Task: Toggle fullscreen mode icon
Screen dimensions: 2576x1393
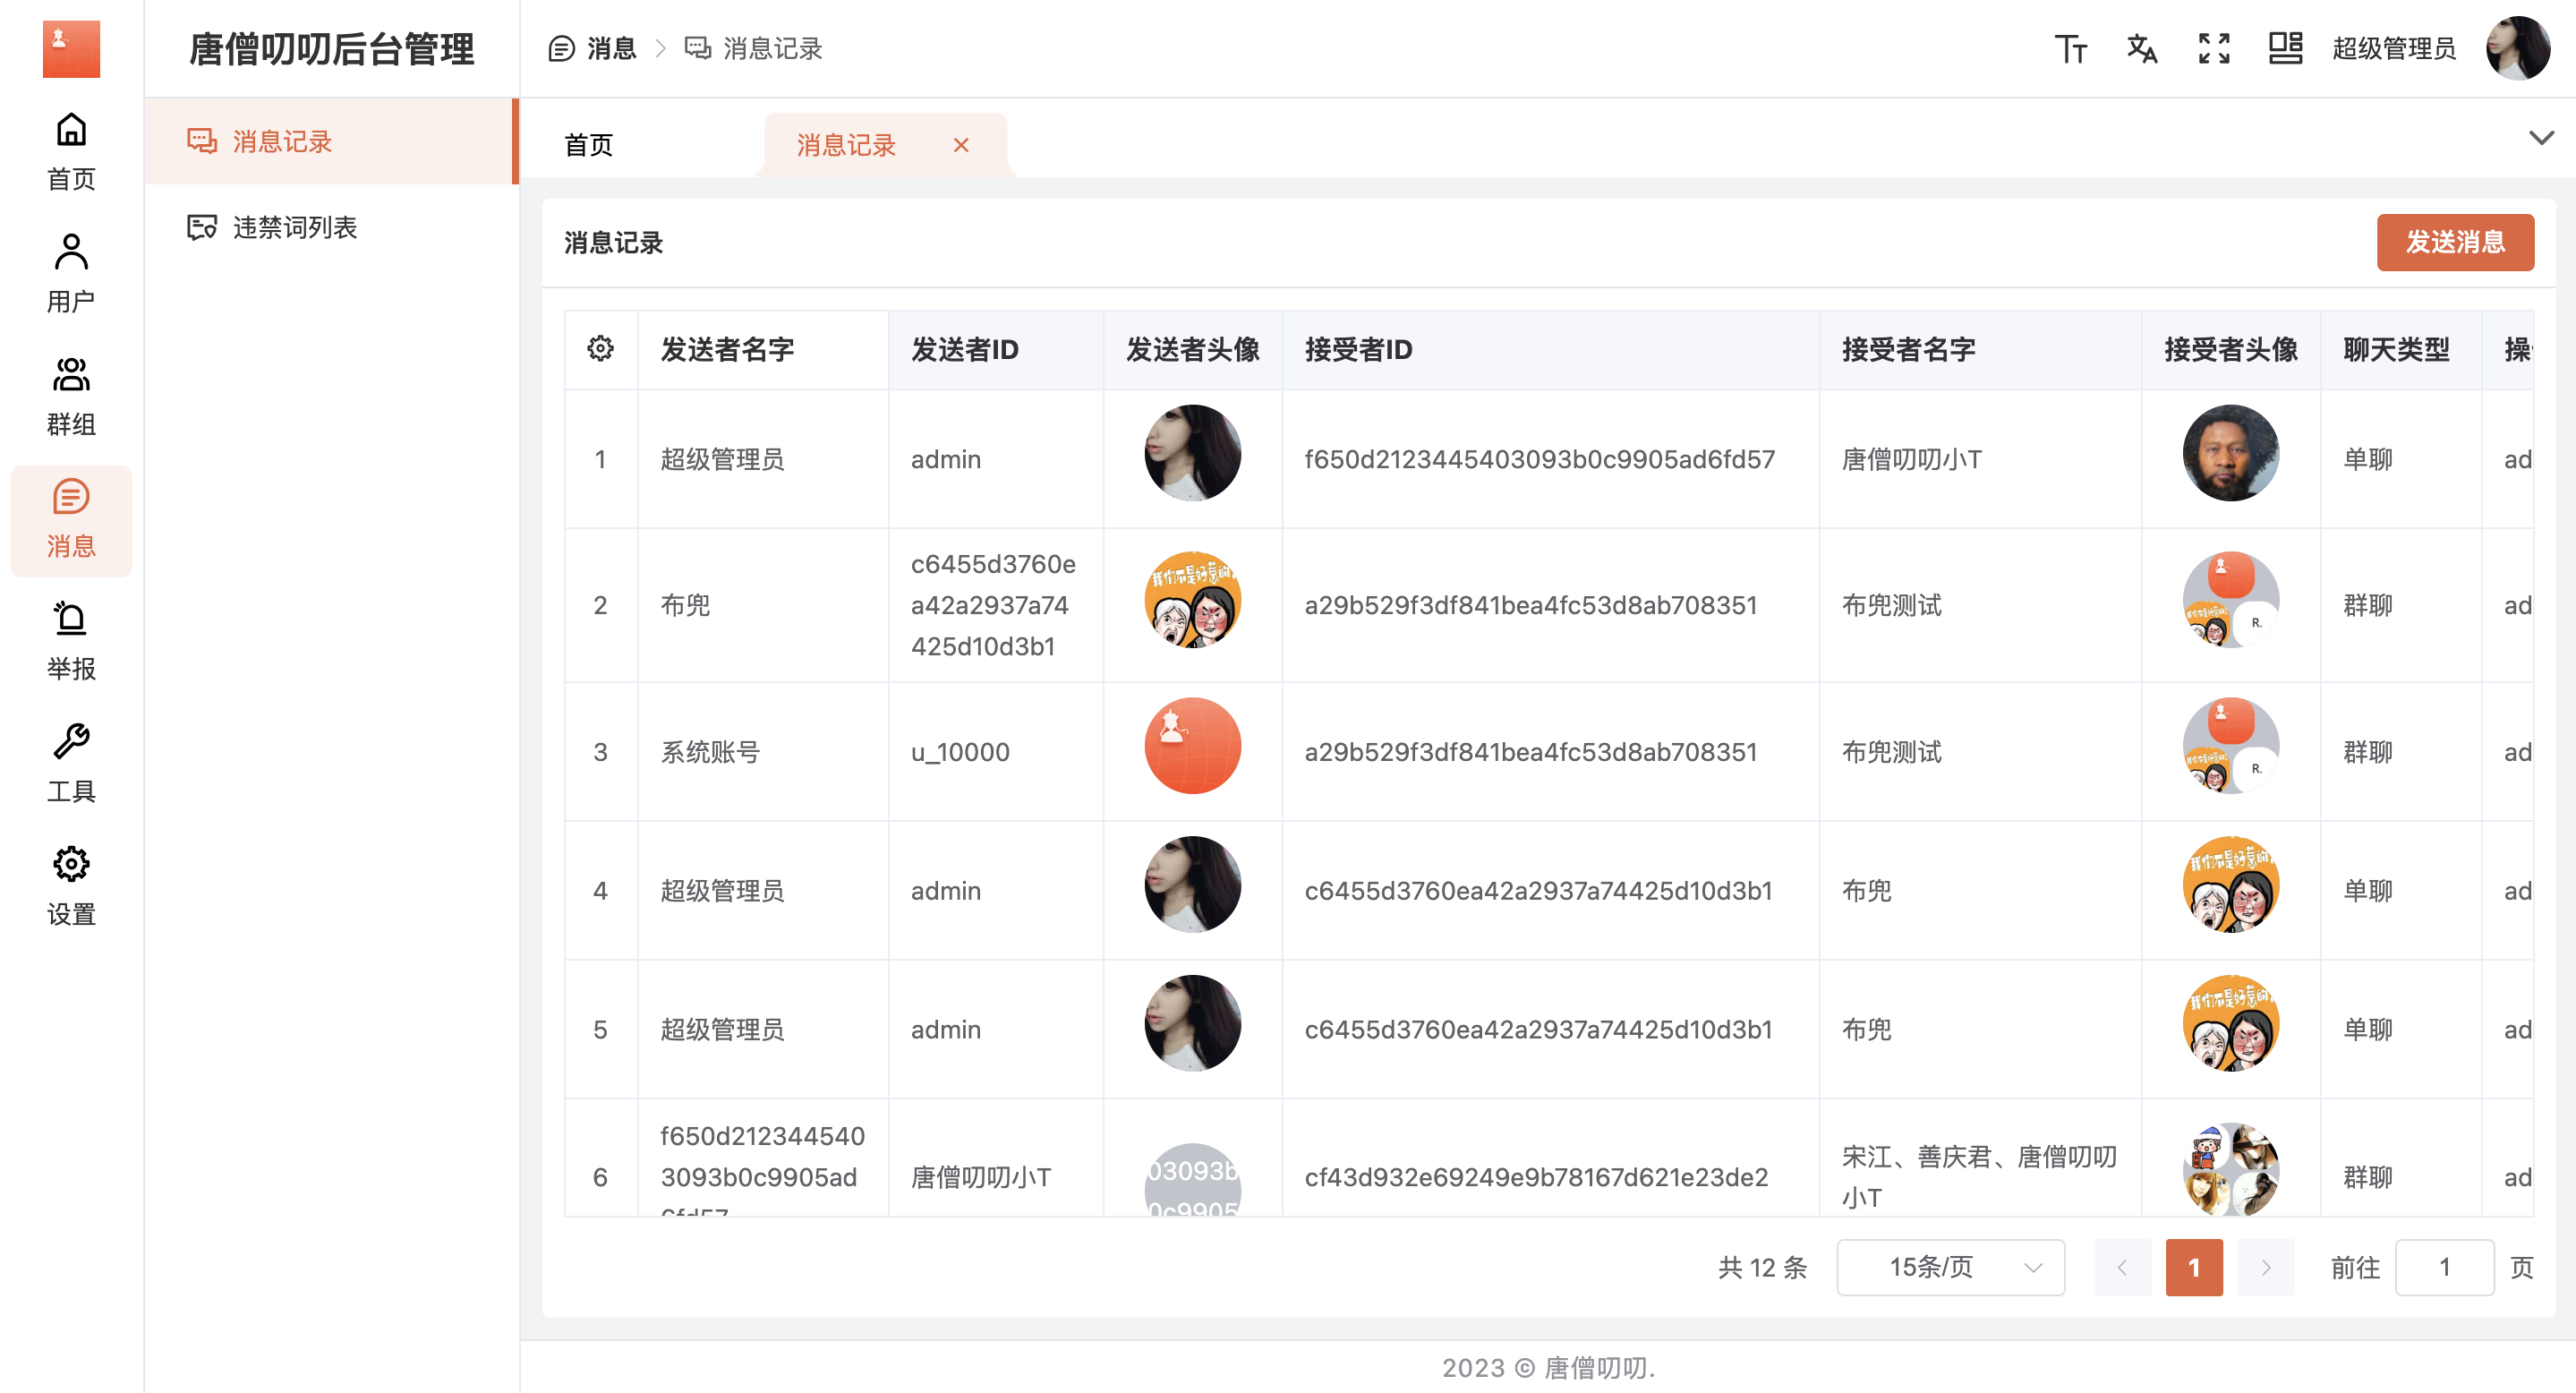Action: coord(2214,48)
